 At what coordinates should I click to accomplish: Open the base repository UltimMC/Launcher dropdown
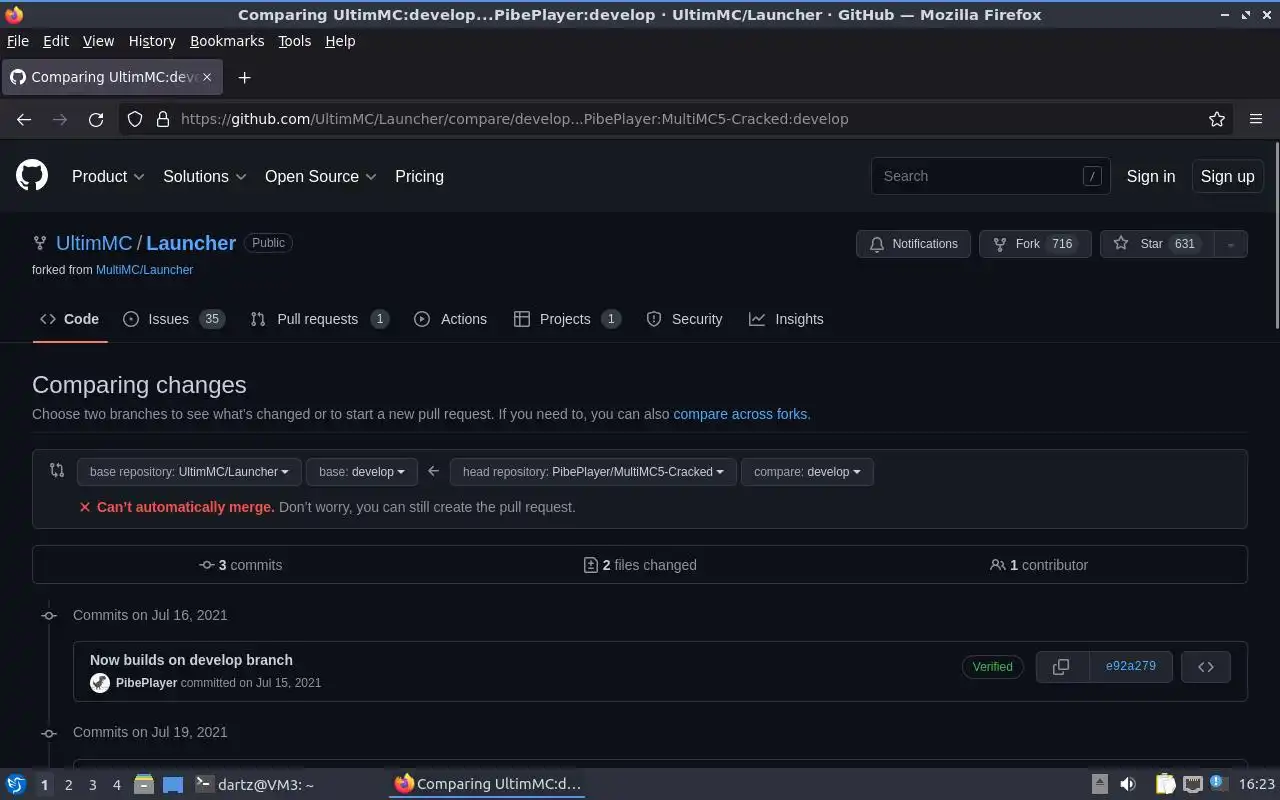click(189, 472)
